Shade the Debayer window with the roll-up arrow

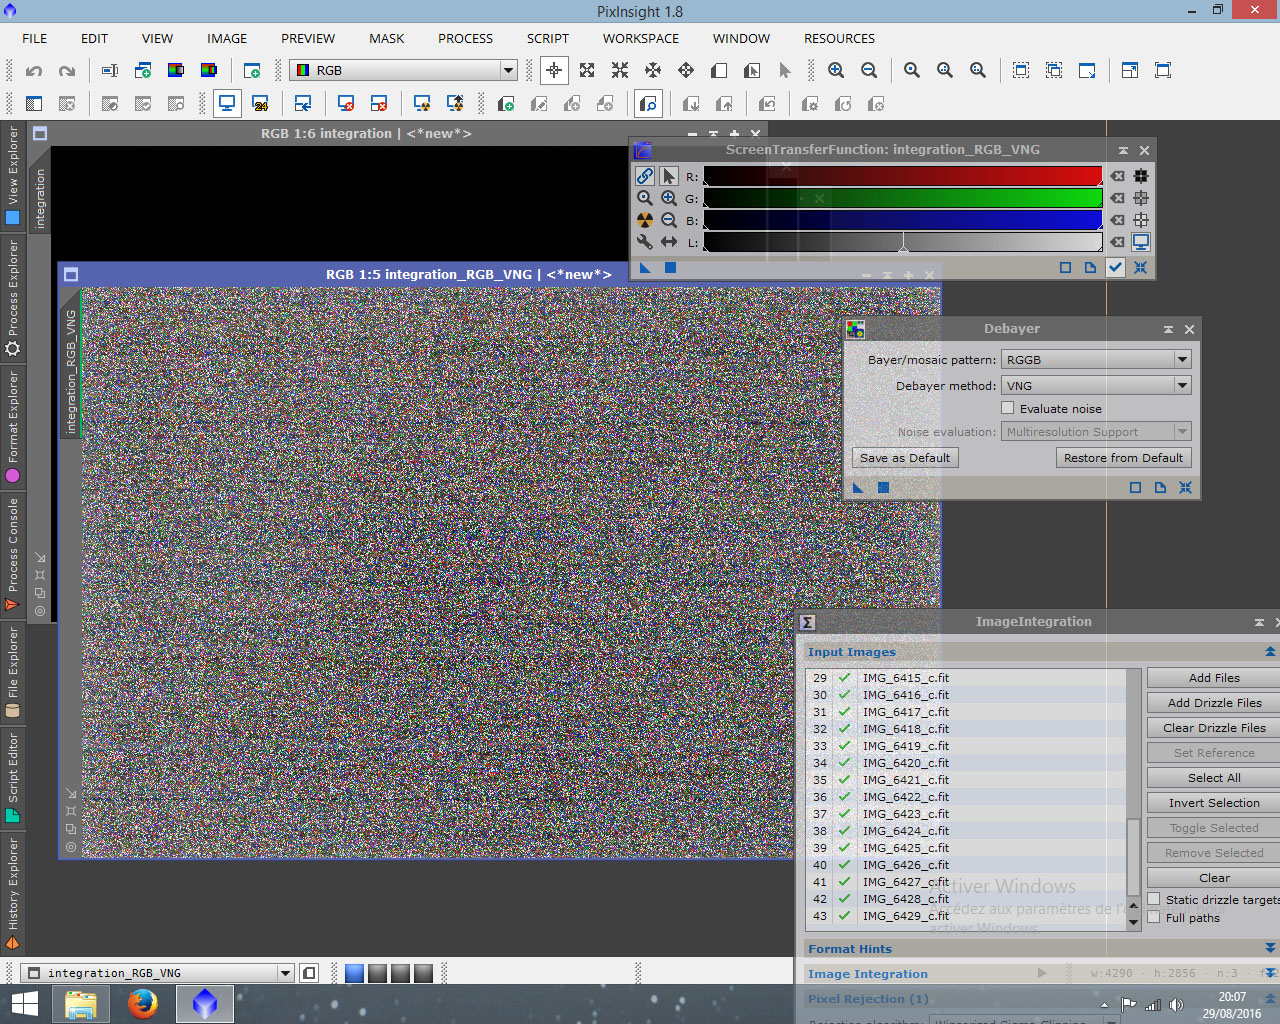(1168, 329)
